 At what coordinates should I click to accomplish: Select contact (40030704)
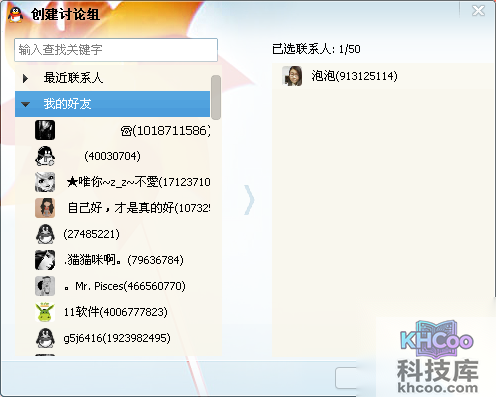(x=112, y=156)
